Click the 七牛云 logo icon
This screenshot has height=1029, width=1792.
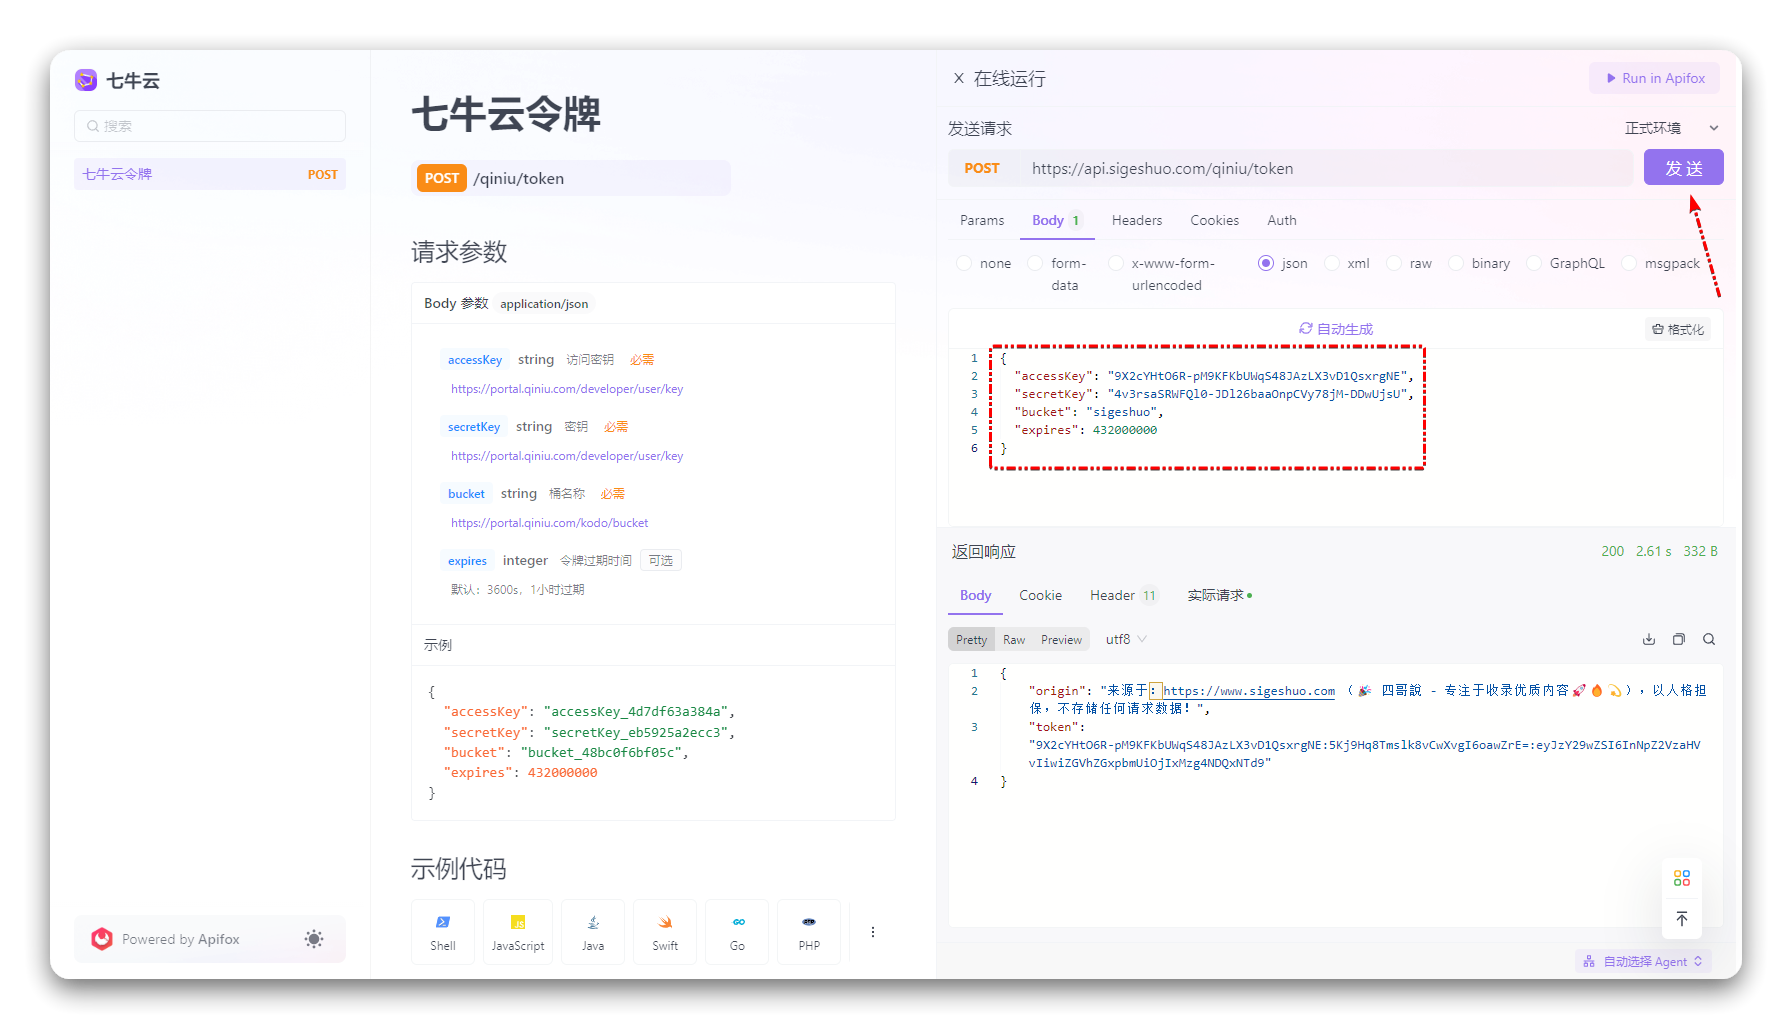pyautogui.click(x=86, y=80)
